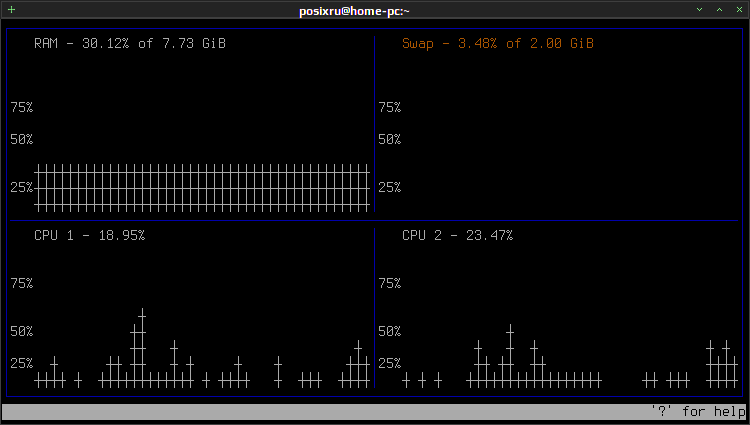Click the 25% label in the CPU 1 graph
Image resolution: width=750 pixels, height=425 pixels.
(x=22, y=363)
